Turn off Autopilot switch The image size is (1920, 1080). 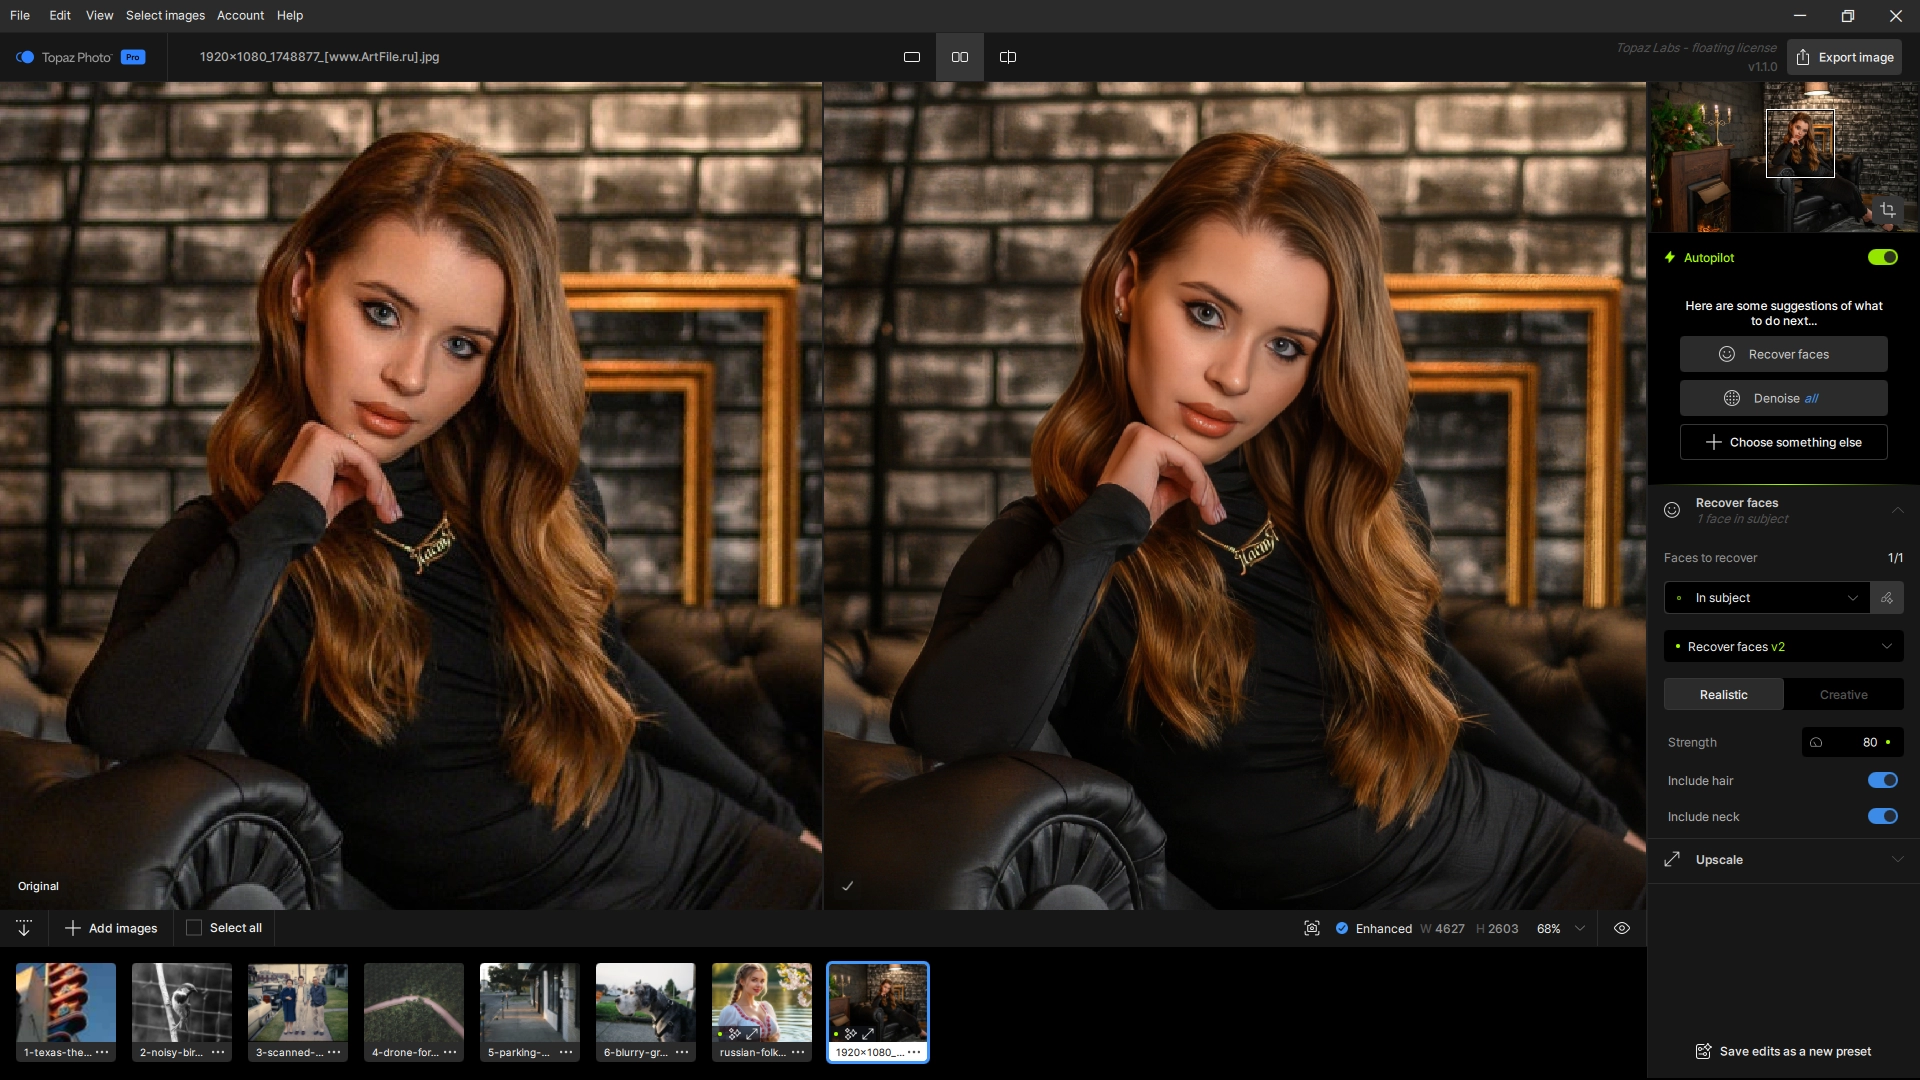[1882, 257]
